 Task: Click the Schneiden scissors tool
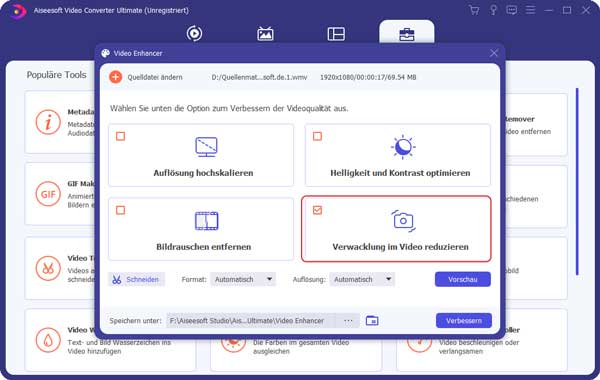pos(136,279)
